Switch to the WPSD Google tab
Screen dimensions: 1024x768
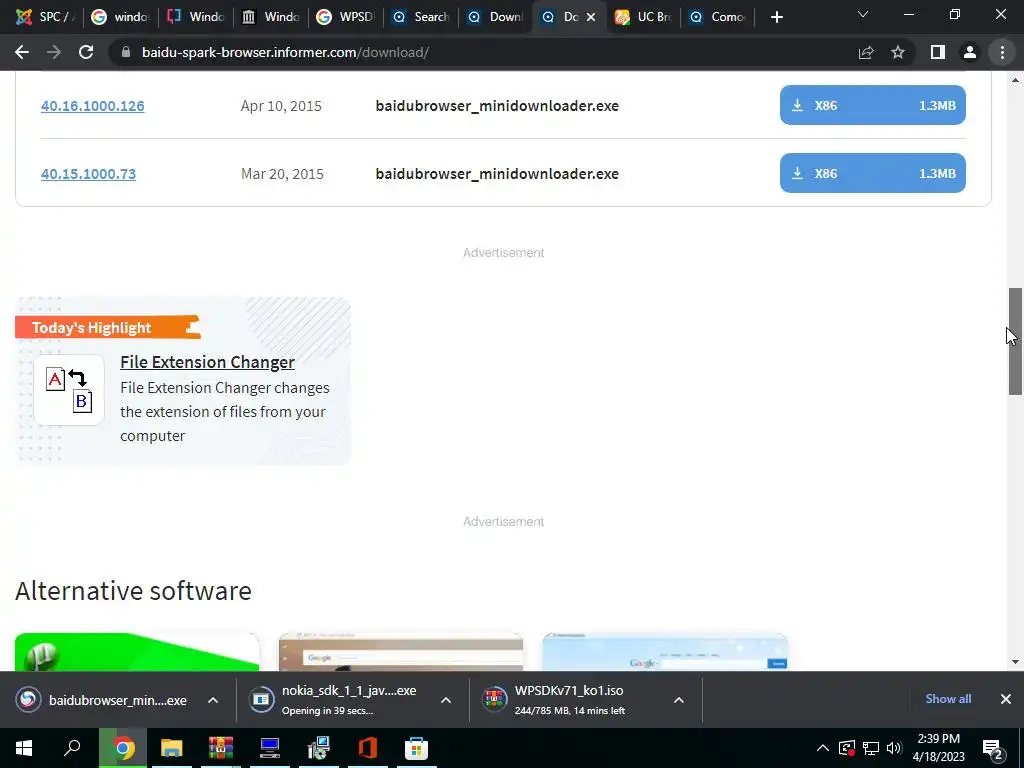coord(345,17)
